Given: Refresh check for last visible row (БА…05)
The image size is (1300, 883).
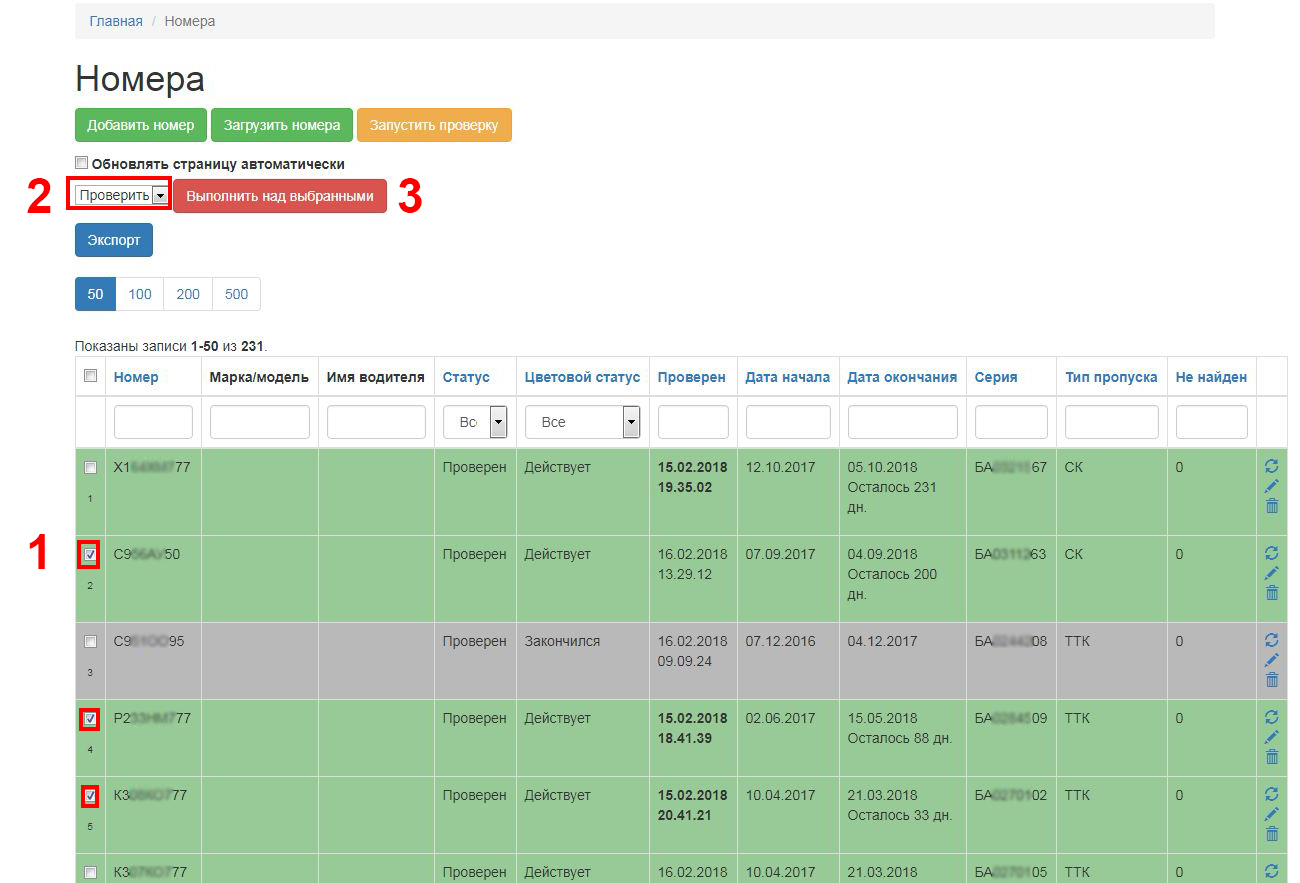Looking at the screenshot, I should [x=1272, y=871].
